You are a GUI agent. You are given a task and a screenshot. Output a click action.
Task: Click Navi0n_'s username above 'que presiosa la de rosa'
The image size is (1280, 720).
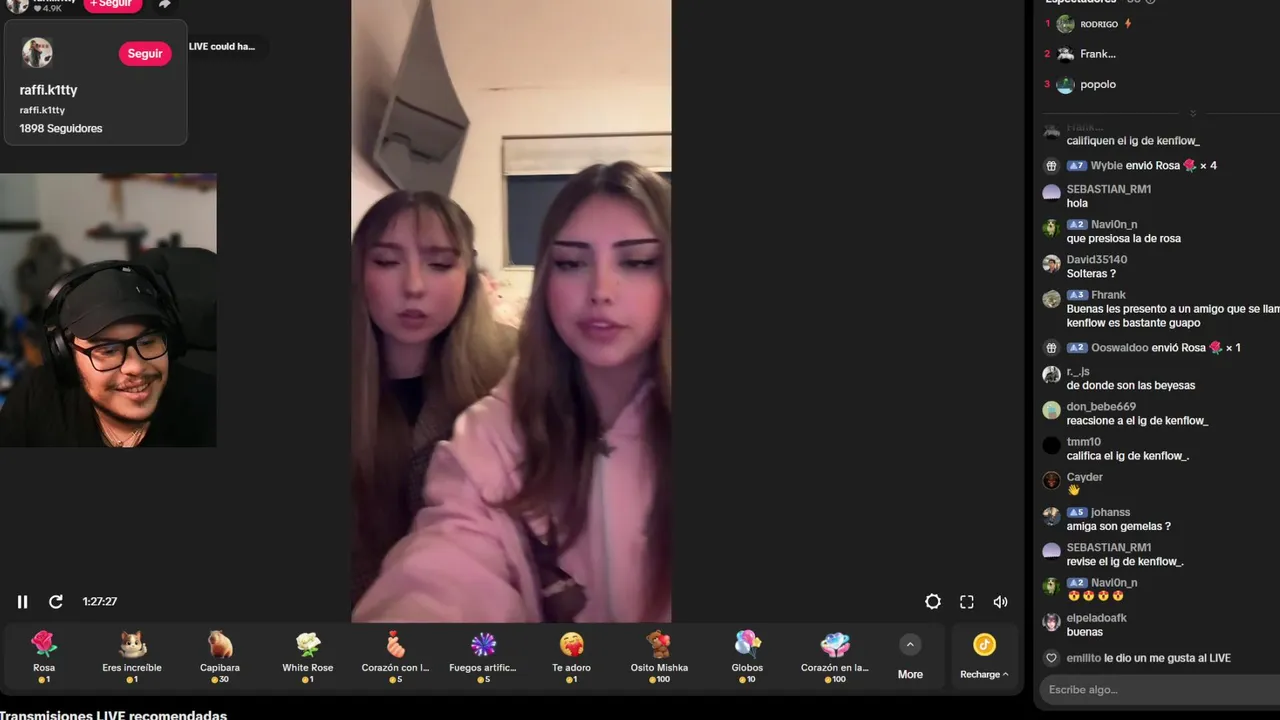tap(1114, 224)
